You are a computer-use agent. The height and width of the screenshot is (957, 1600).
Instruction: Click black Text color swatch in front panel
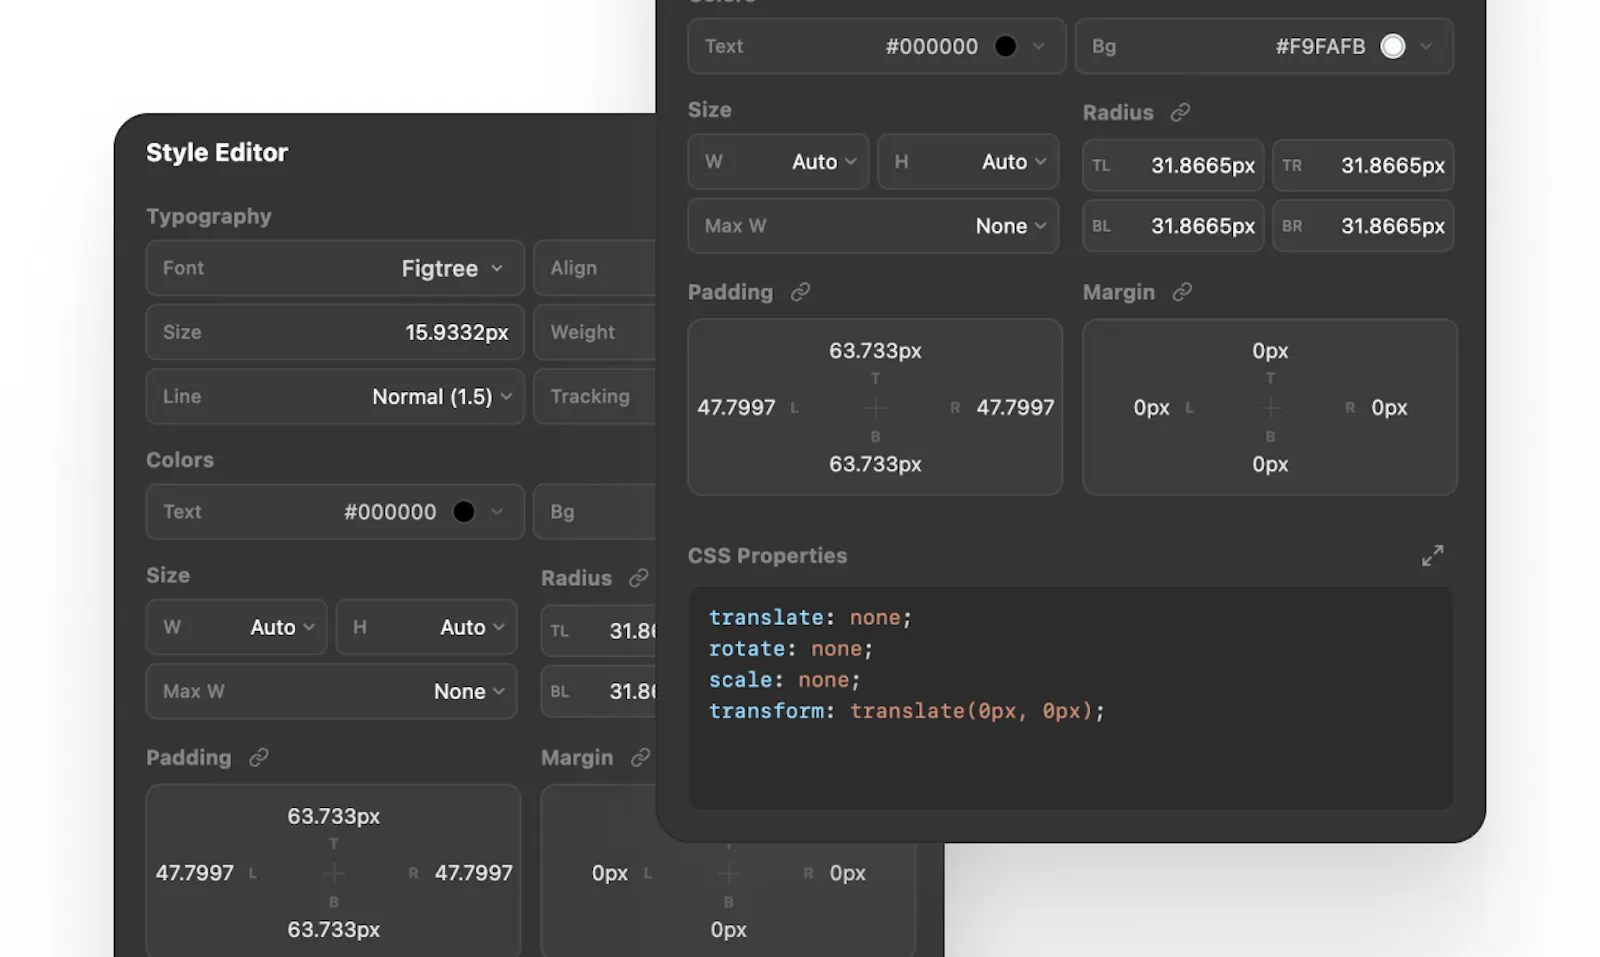point(1006,46)
